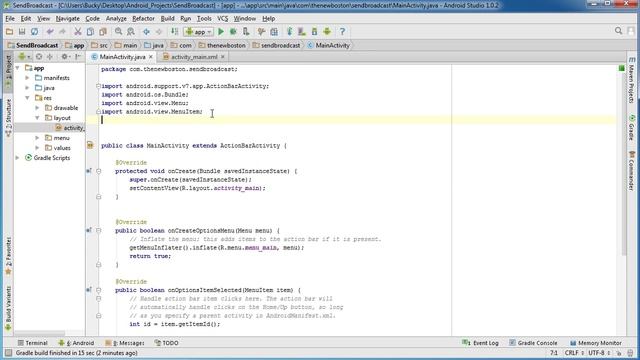Click MainActivity breadcrumb
This screenshot has height=360, width=640.
[329, 45]
